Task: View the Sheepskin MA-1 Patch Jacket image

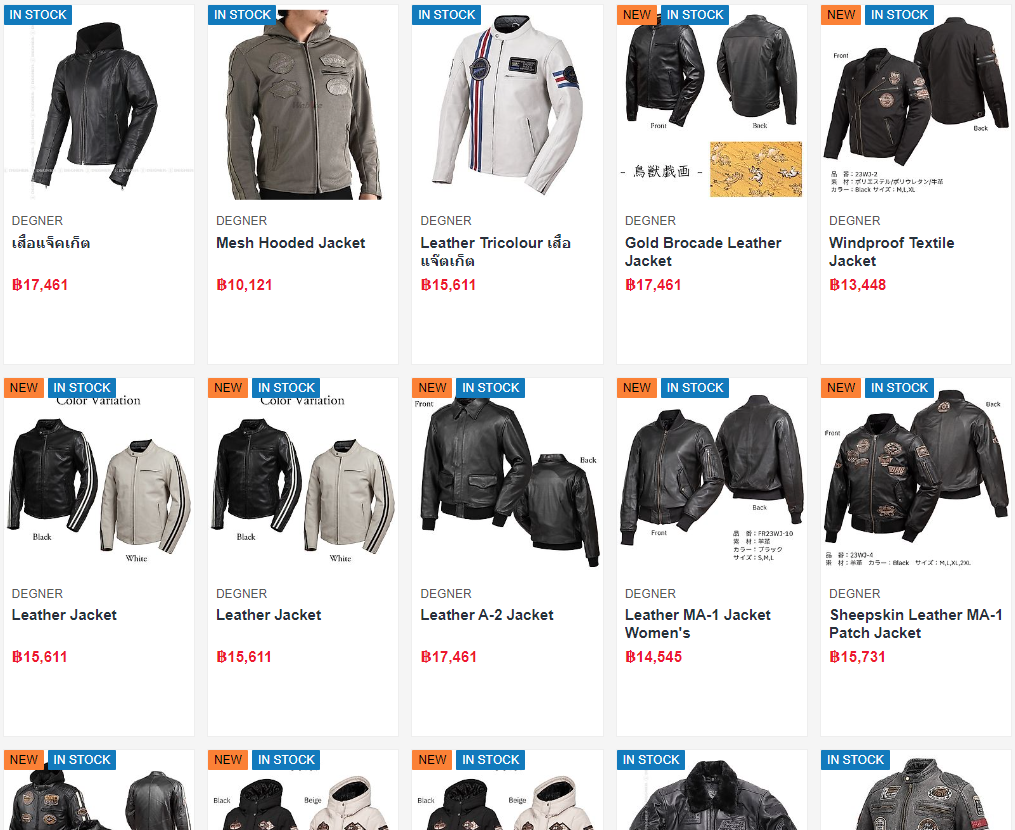Action: click(x=915, y=476)
